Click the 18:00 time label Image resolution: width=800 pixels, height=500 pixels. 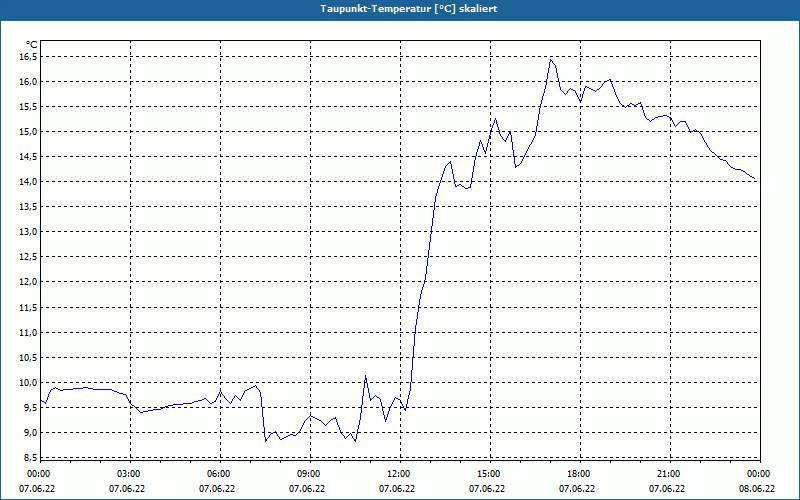580,474
